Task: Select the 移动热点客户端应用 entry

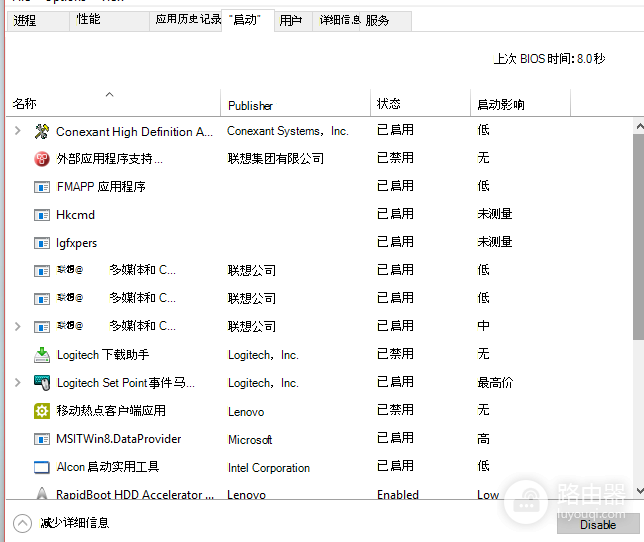Action: [111, 411]
